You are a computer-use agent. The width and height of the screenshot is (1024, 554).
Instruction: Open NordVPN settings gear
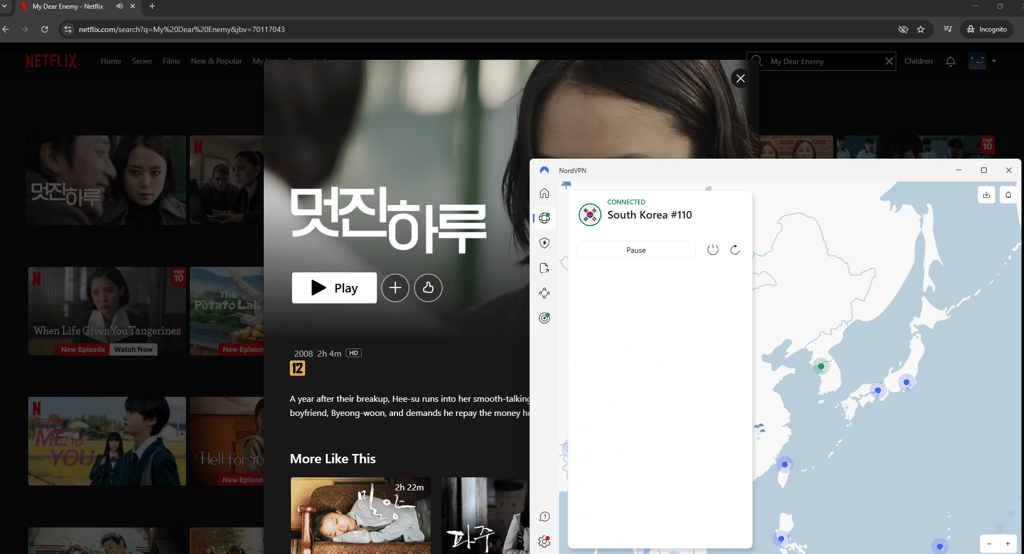click(545, 542)
